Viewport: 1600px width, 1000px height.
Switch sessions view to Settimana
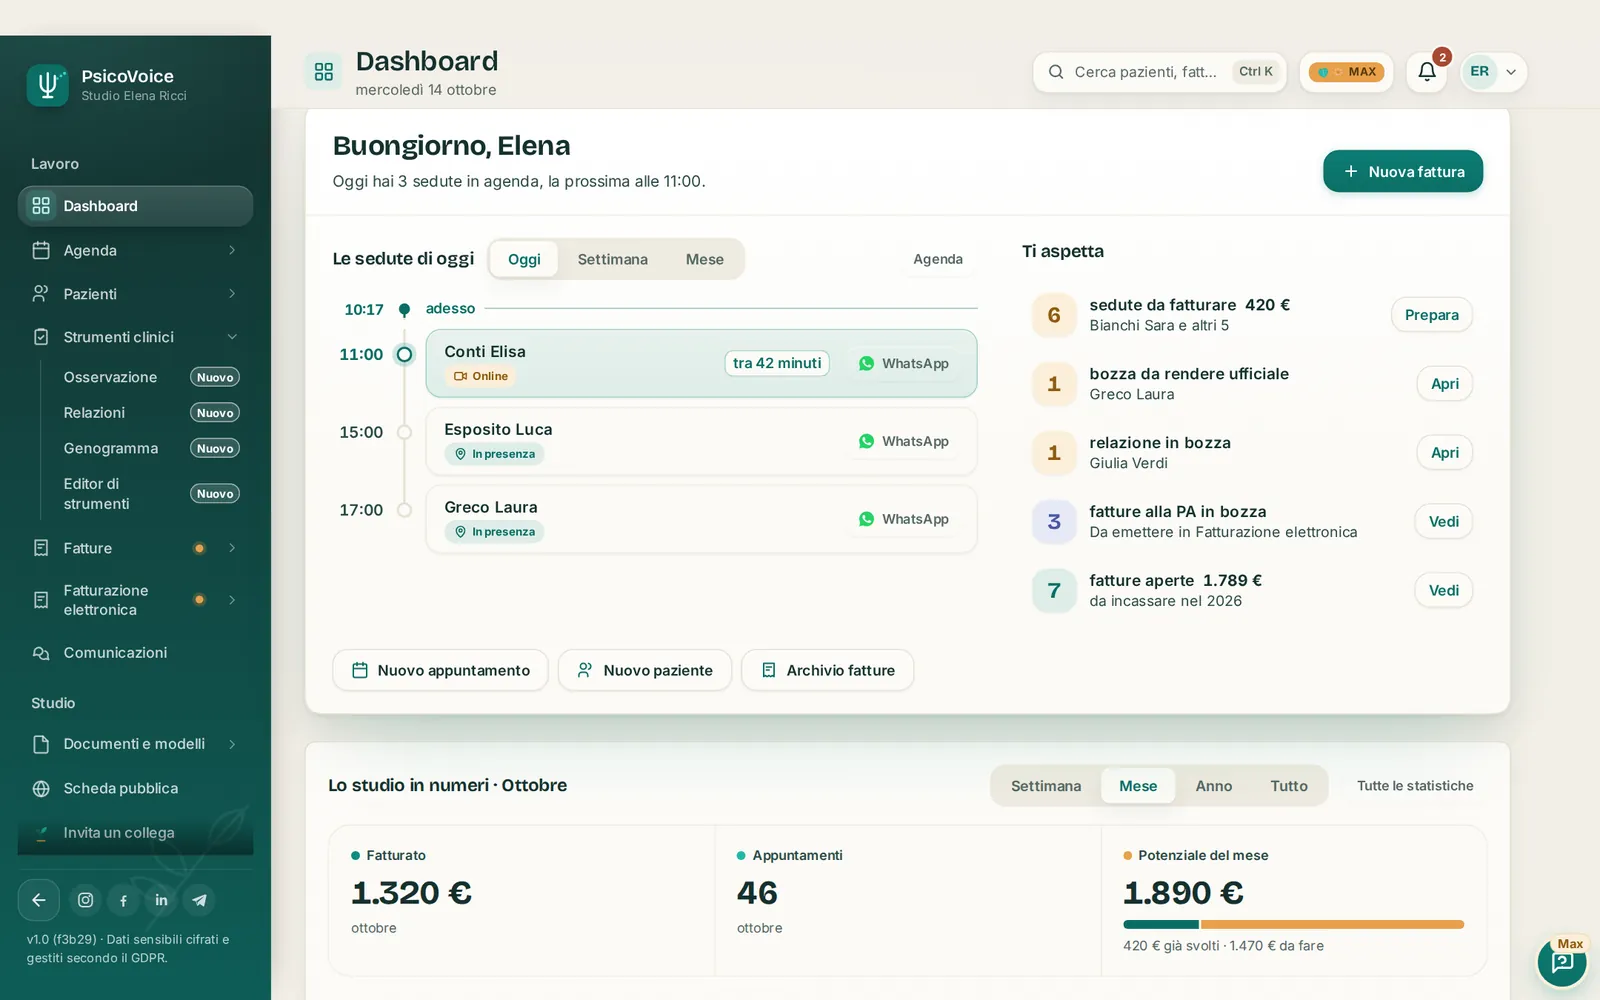[x=612, y=259]
